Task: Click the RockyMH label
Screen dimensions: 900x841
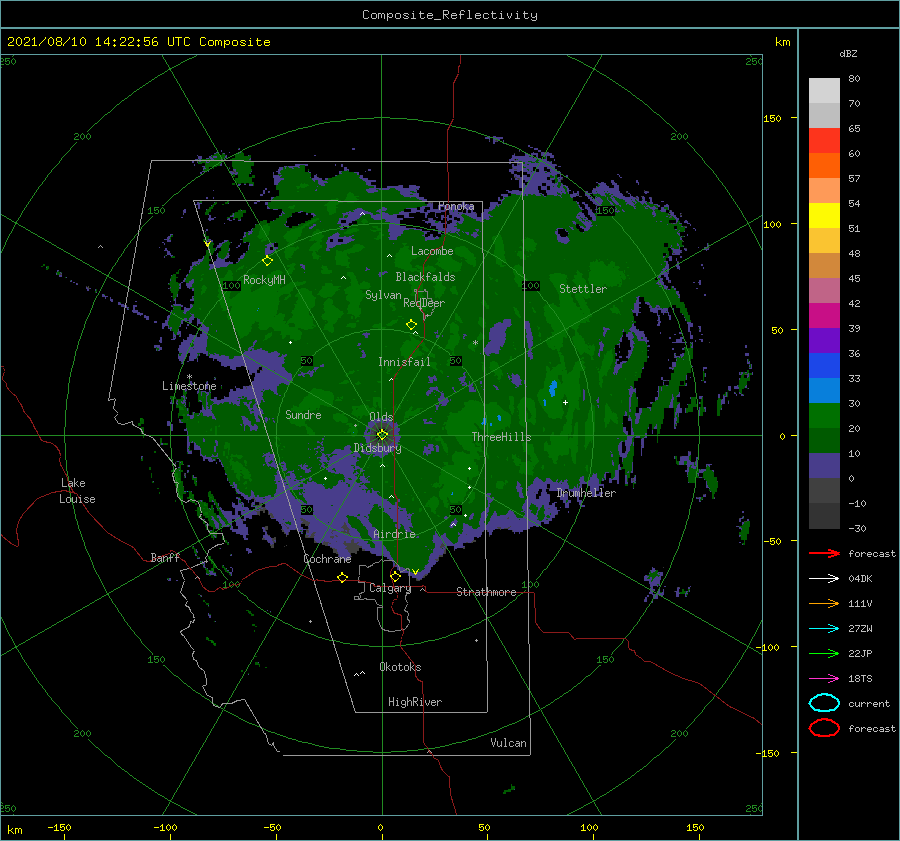Action: 264,280
